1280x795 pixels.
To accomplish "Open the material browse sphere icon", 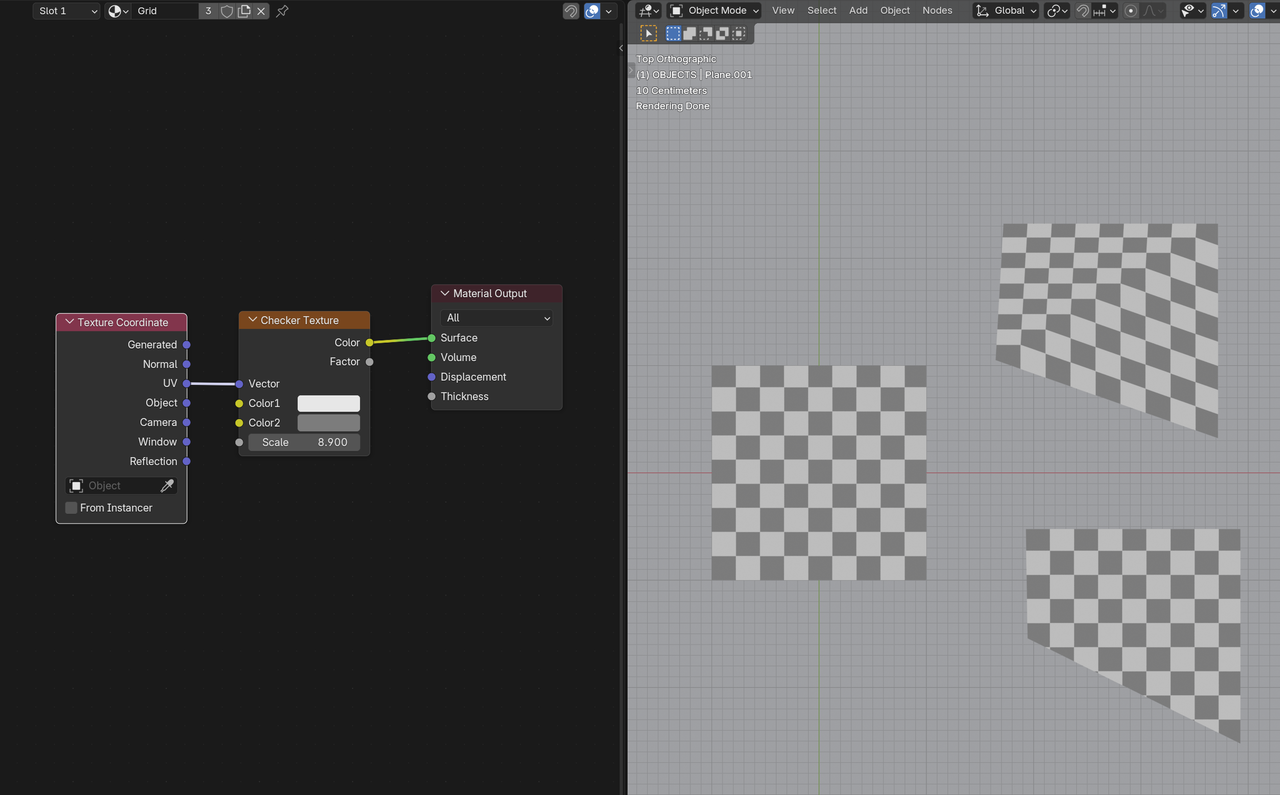I will point(118,11).
